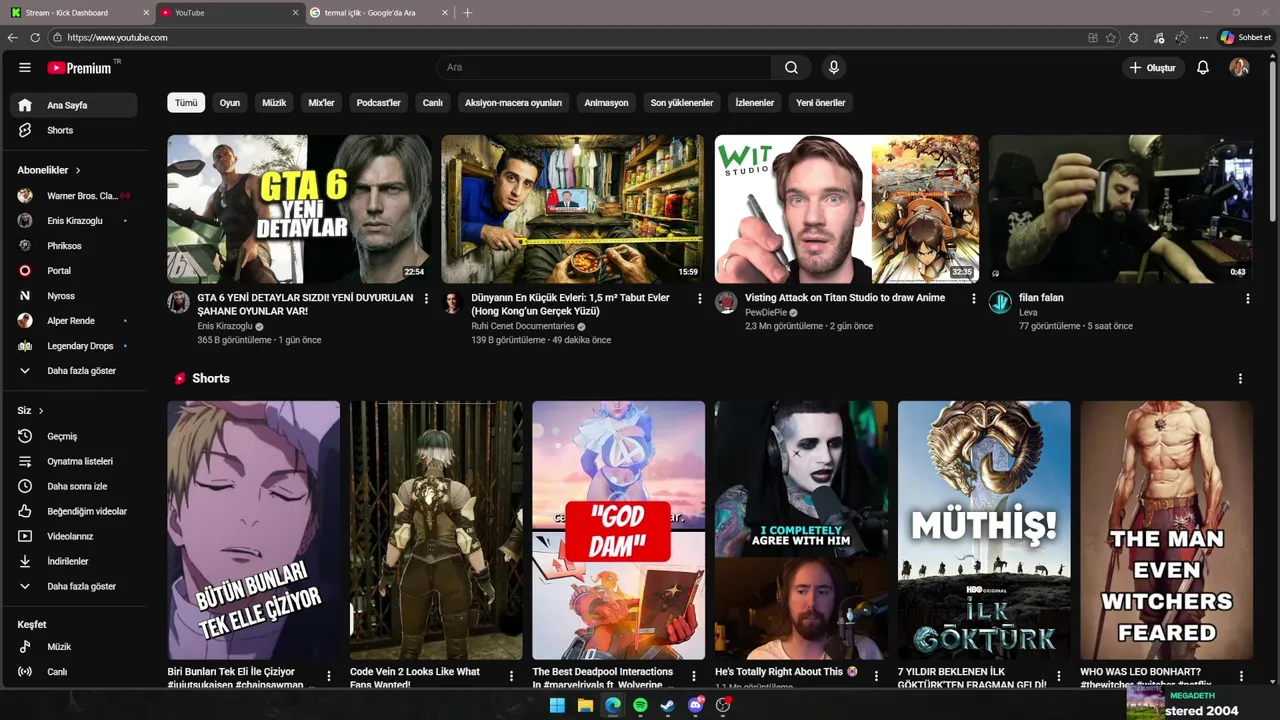Open Copilot Sohbet et button
This screenshot has width=1280, height=720.
tap(1246, 38)
